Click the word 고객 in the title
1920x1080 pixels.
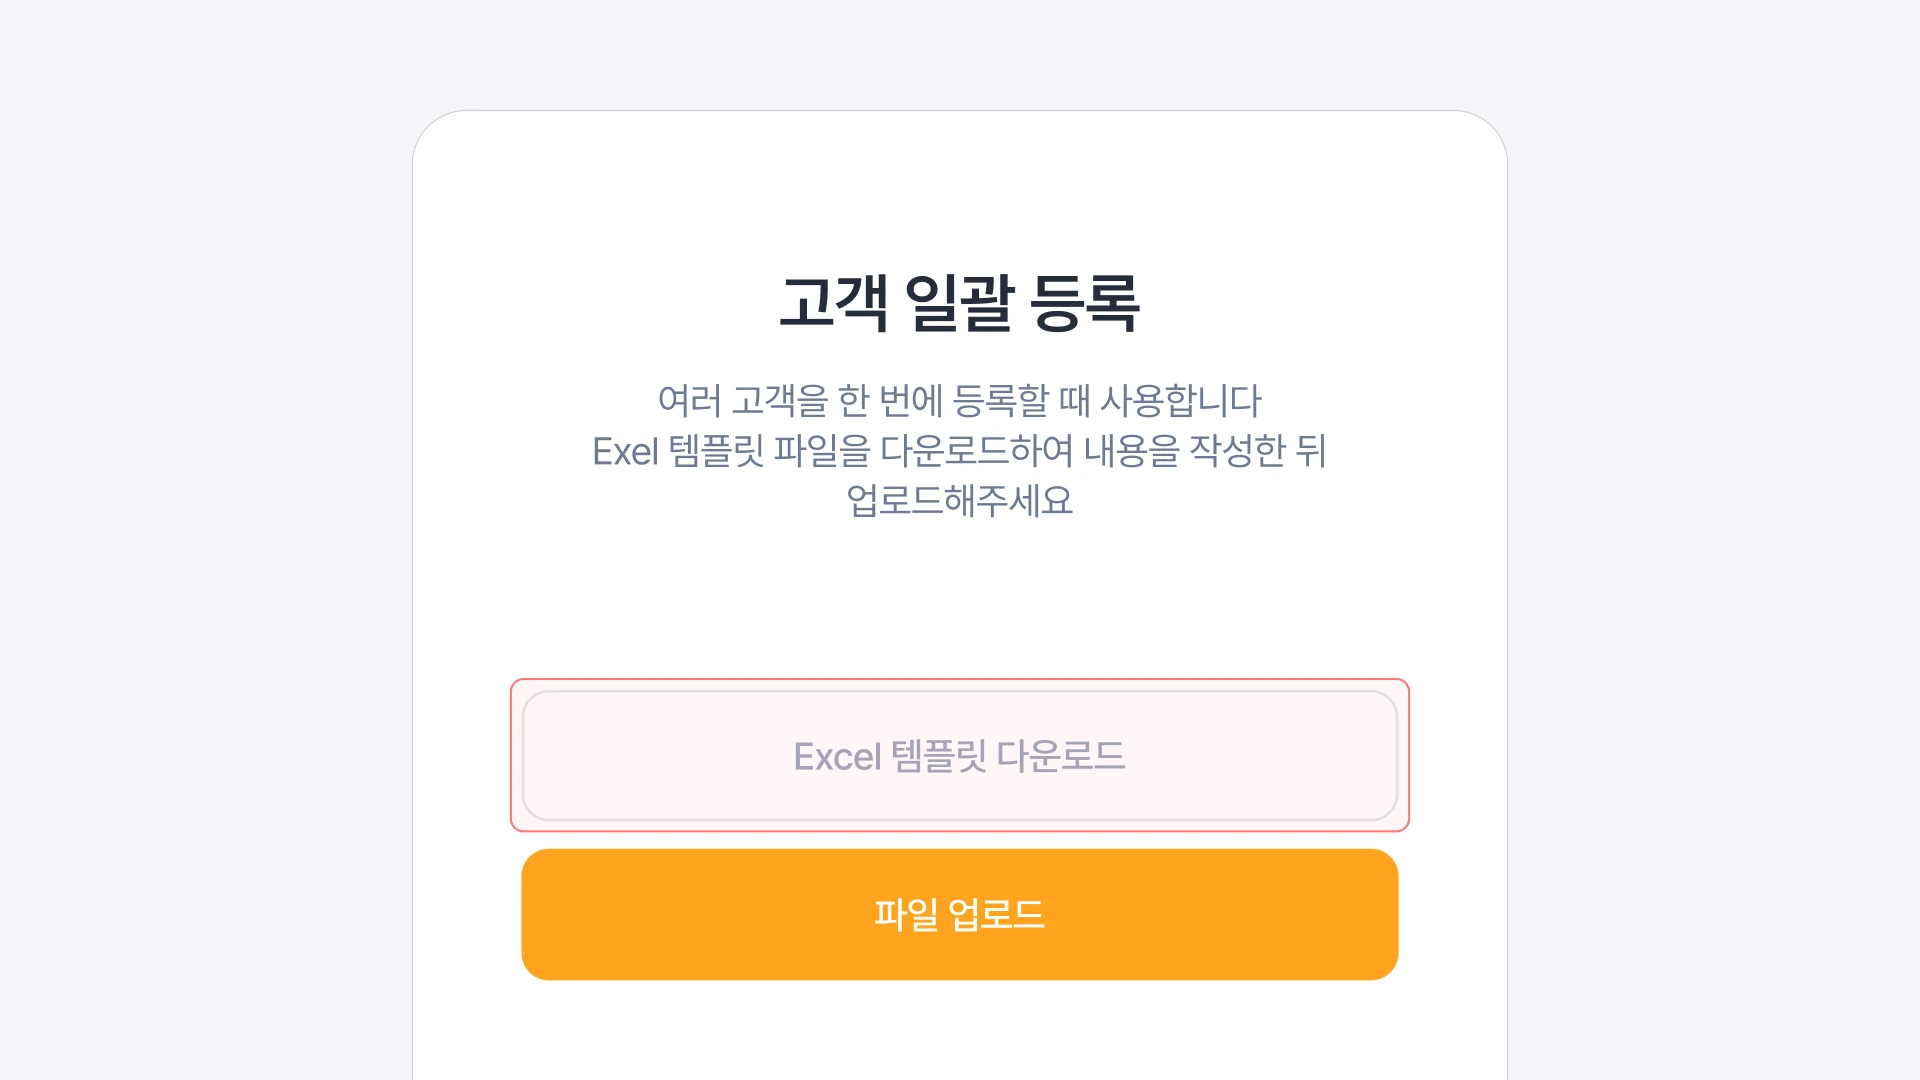pos(834,302)
